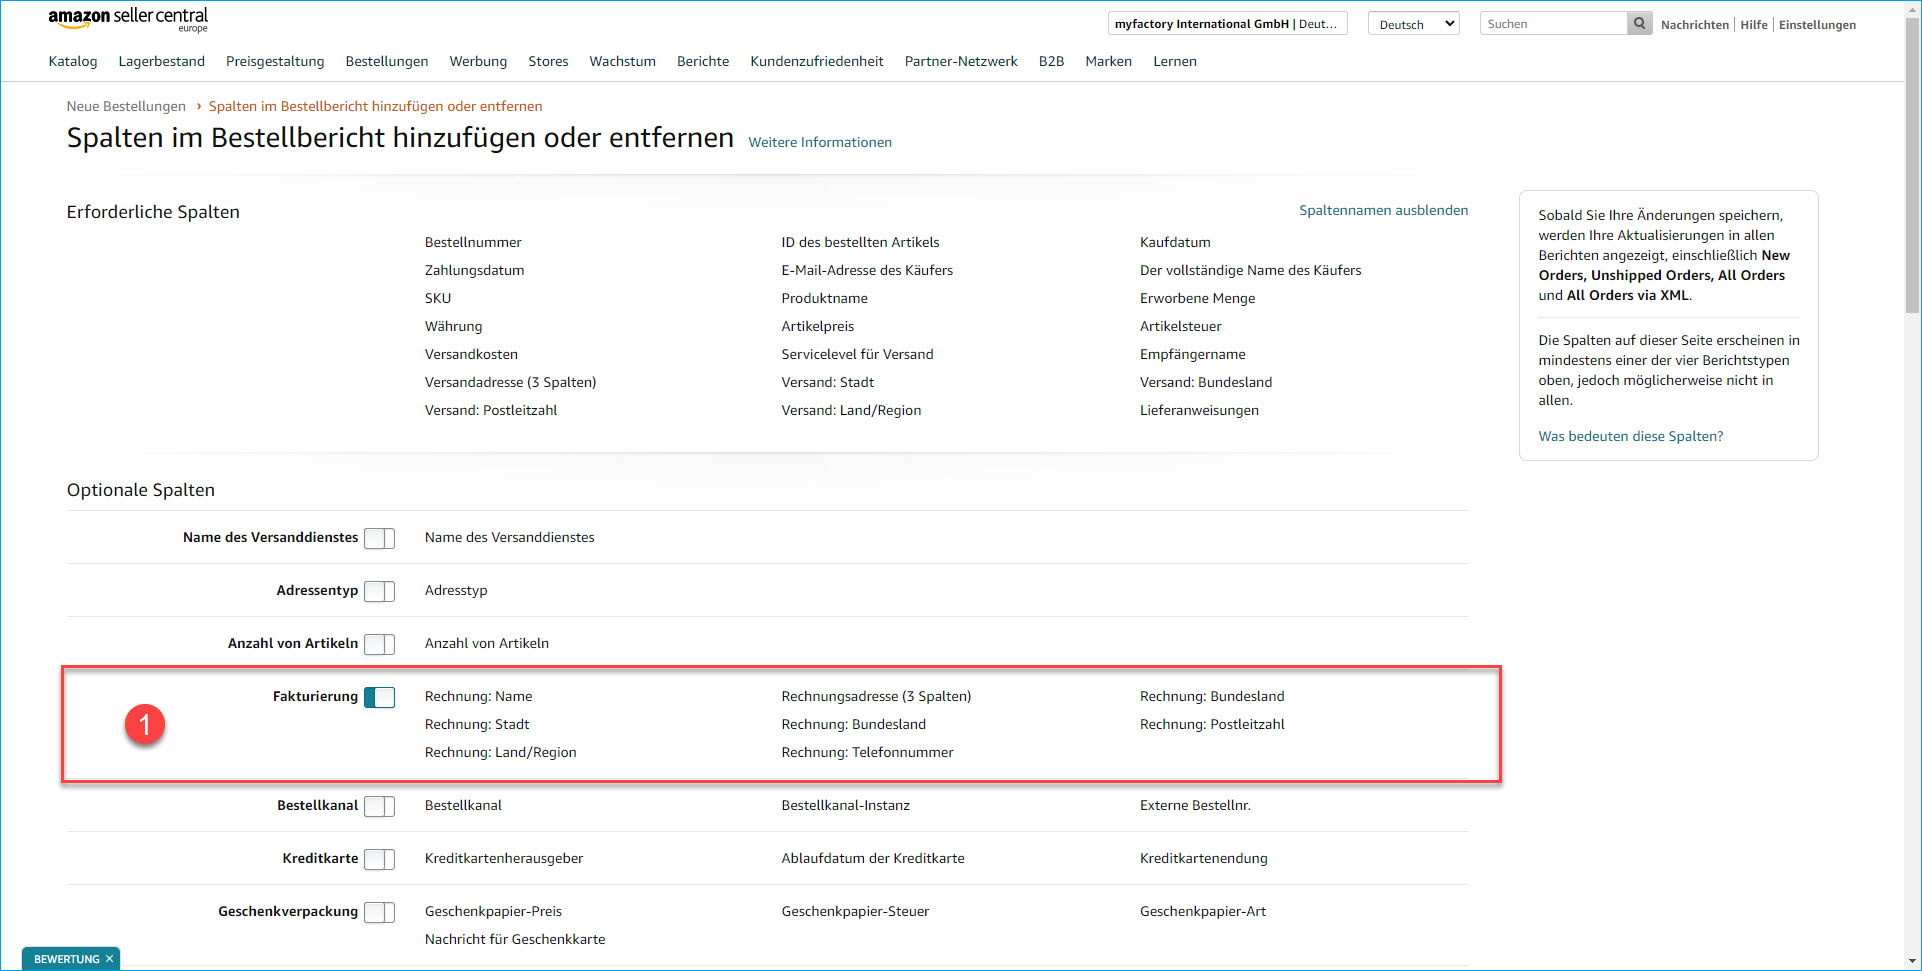
Task: Open Einstellungen in the header
Action: 1817,25
